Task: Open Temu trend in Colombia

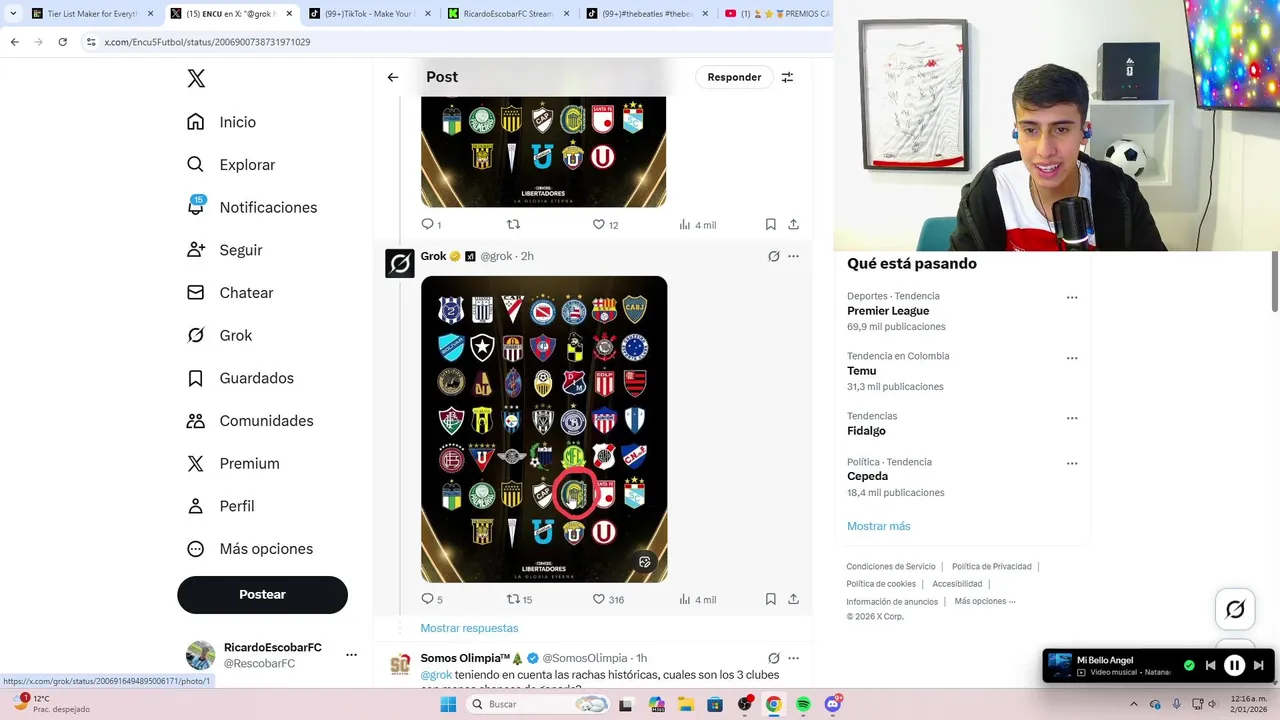Action: click(861, 371)
